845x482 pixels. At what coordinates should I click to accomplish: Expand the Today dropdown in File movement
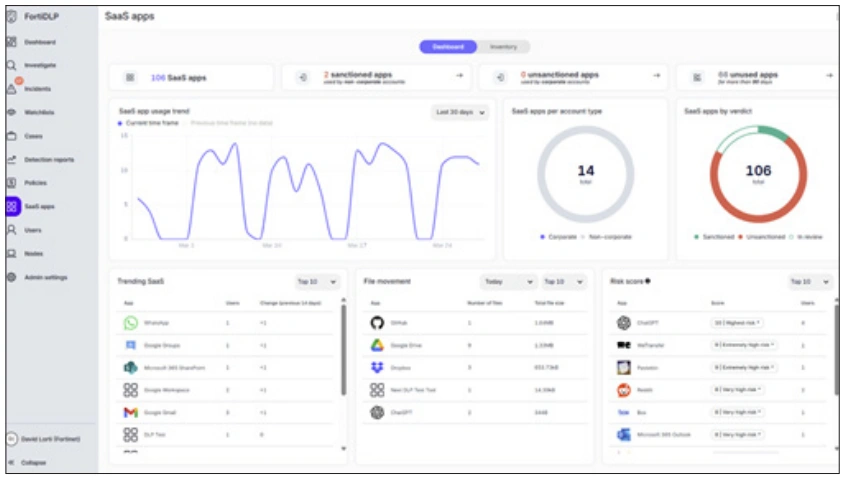click(507, 282)
